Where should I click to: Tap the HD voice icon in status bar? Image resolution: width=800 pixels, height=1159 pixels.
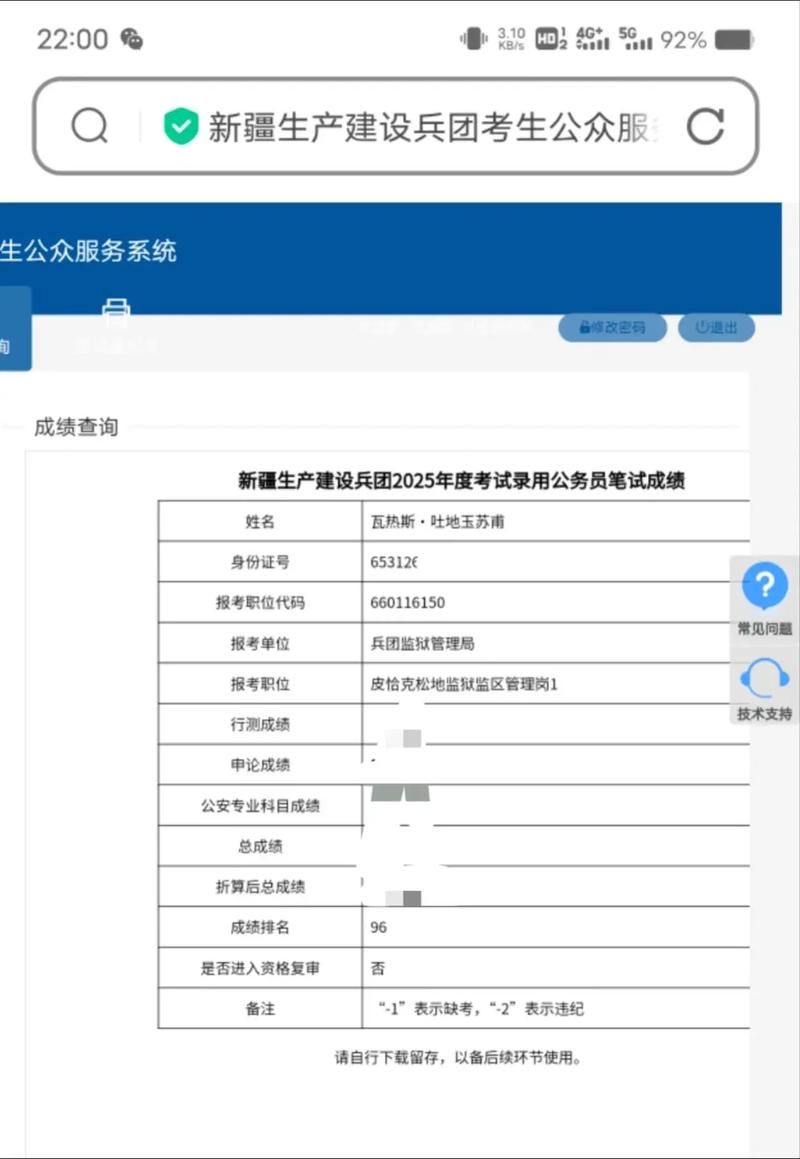[549, 39]
